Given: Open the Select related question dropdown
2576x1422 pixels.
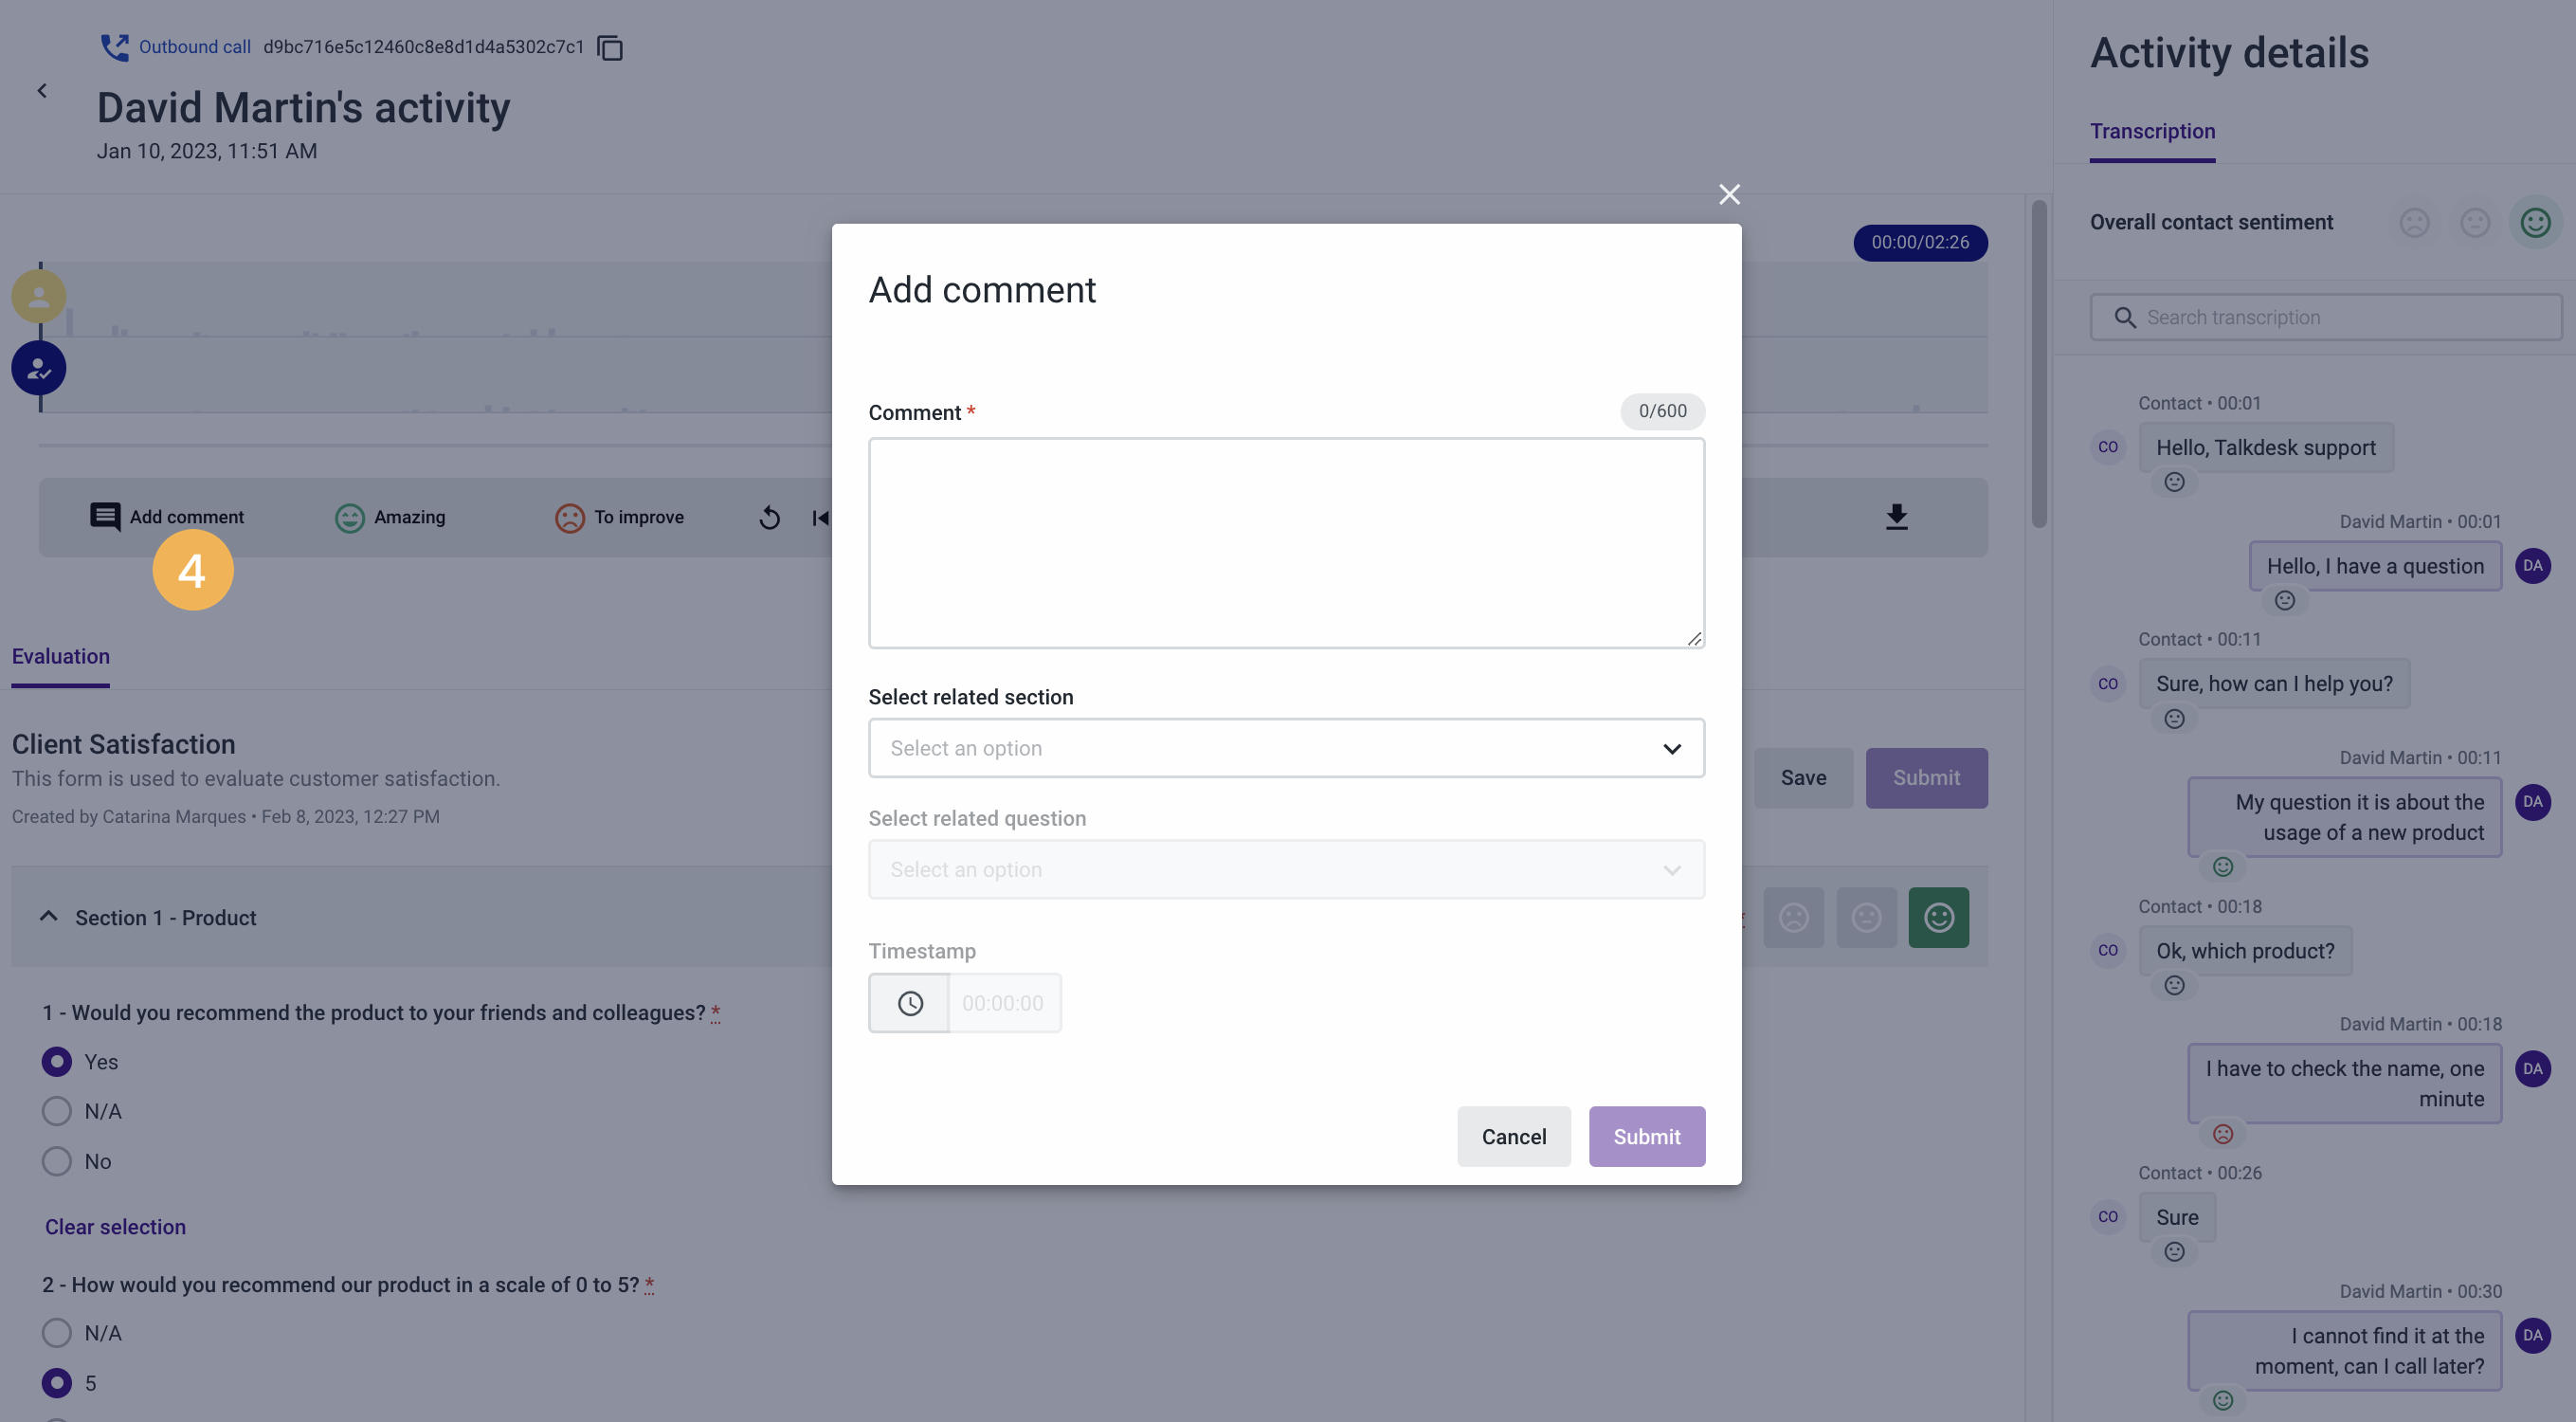Looking at the screenshot, I should (1286, 869).
